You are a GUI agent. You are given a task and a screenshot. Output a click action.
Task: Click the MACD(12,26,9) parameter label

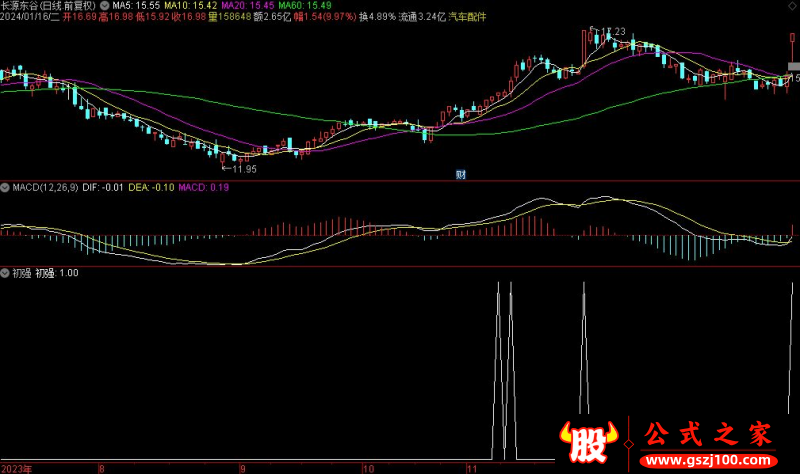[43, 187]
